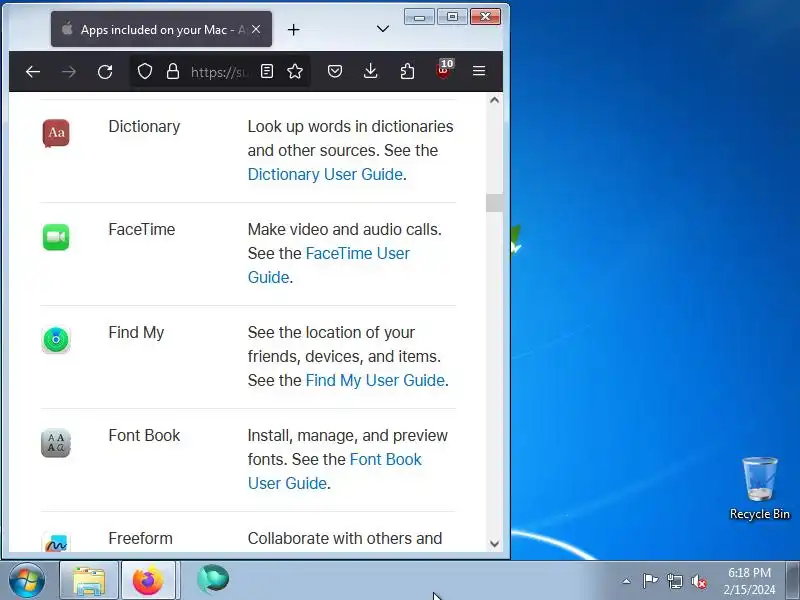Click the page scrollbar down arrow
The image size is (800, 600).
[x=494, y=544]
